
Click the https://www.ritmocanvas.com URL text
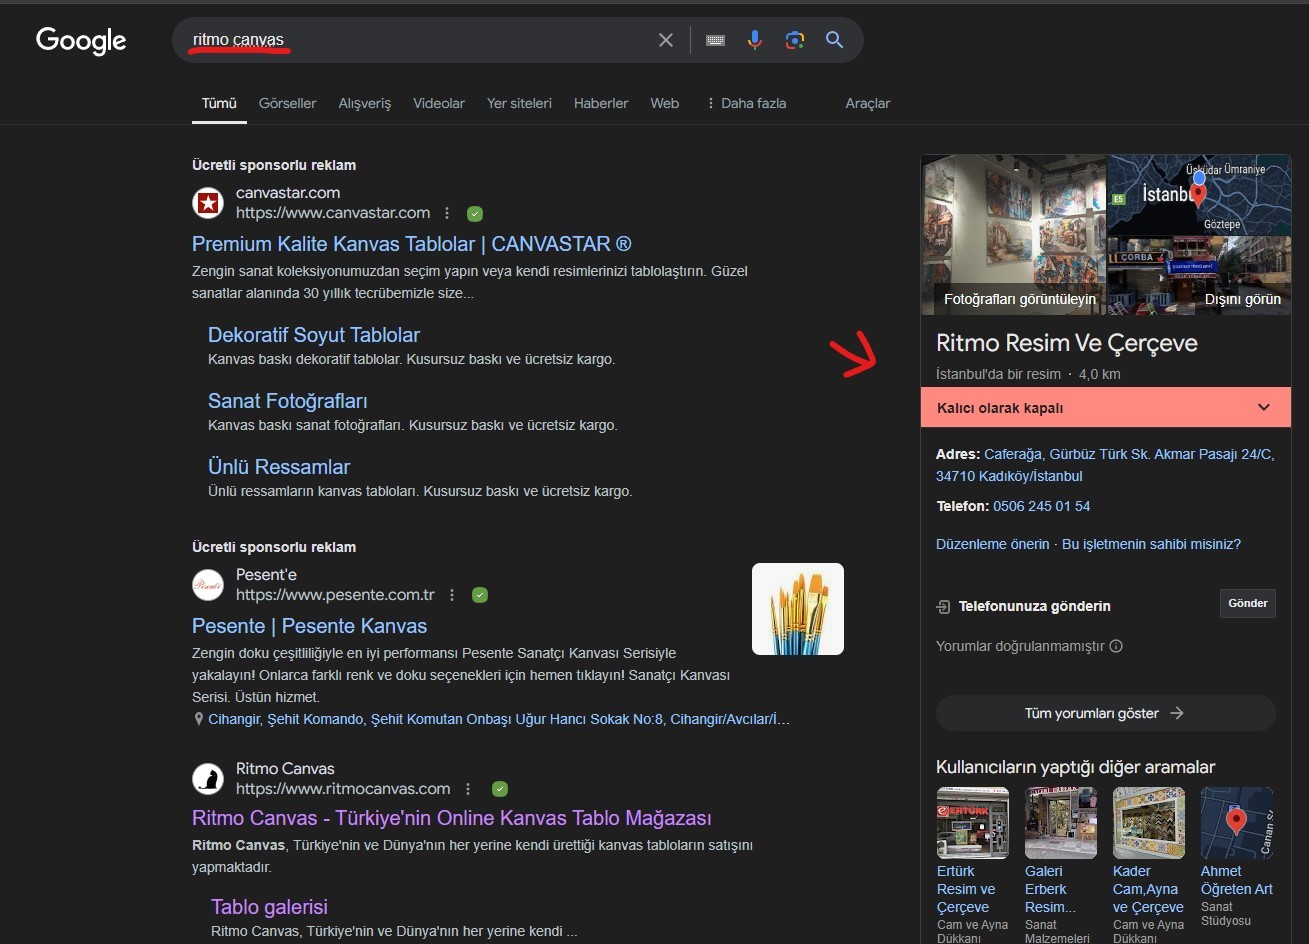tap(343, 788)
